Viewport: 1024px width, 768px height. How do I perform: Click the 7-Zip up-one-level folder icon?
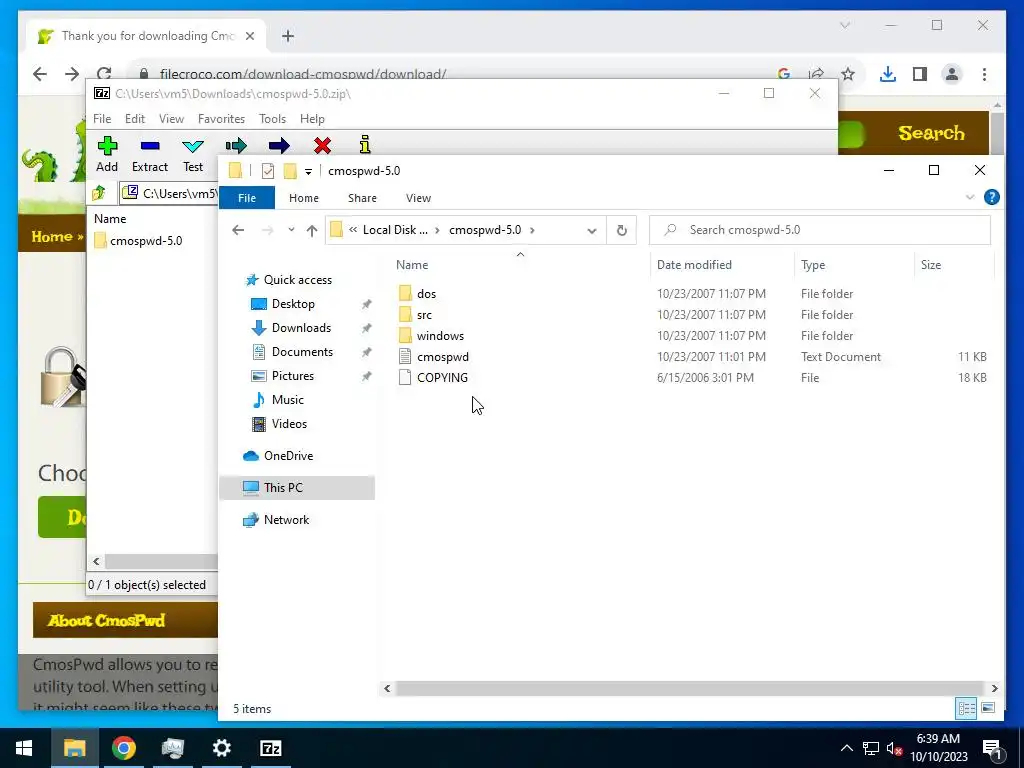pos(99,193)
